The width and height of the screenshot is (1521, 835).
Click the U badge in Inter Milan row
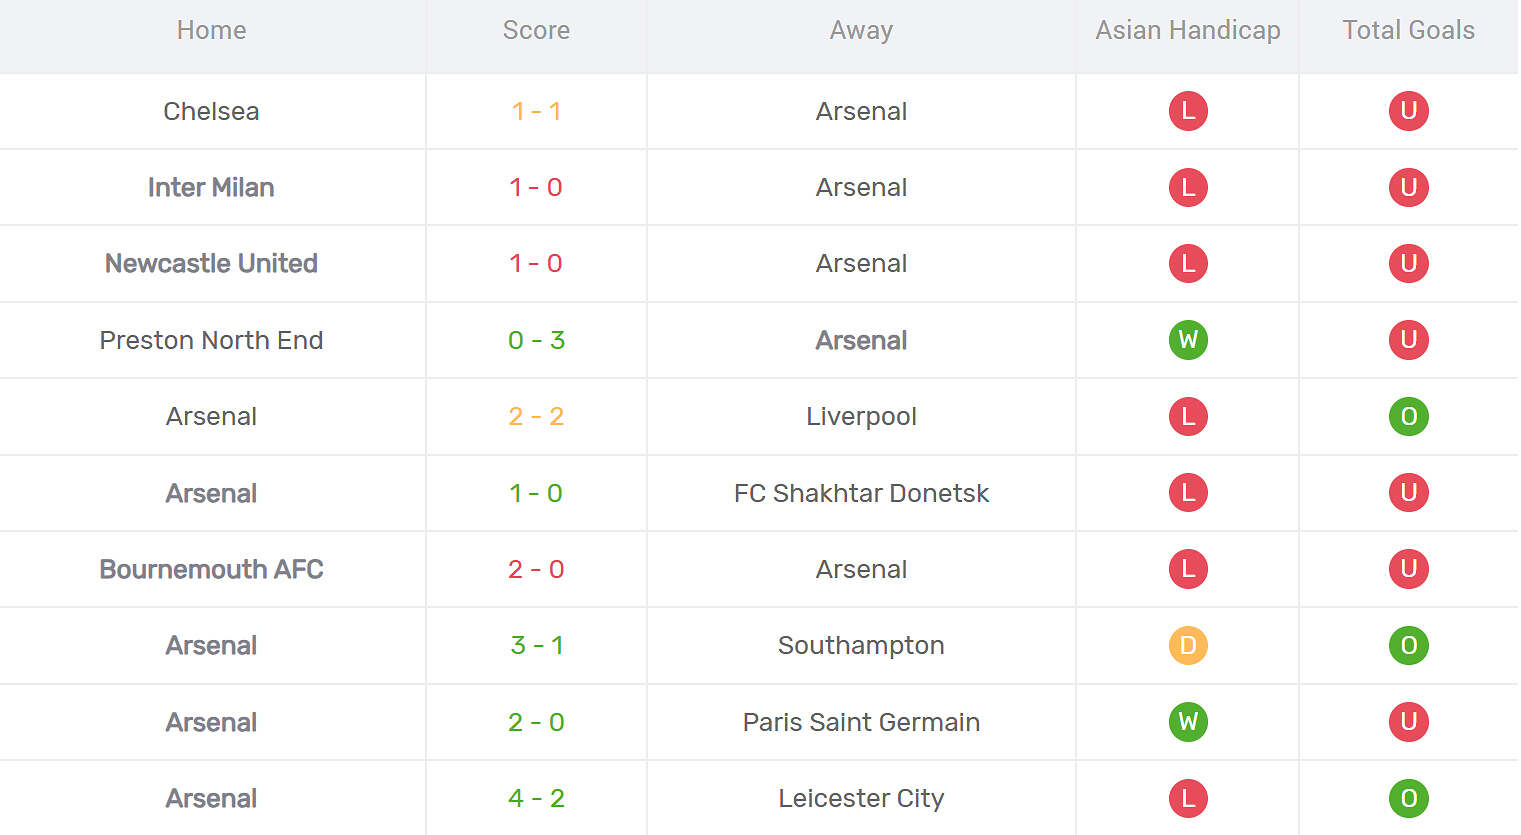[1408, 187]
